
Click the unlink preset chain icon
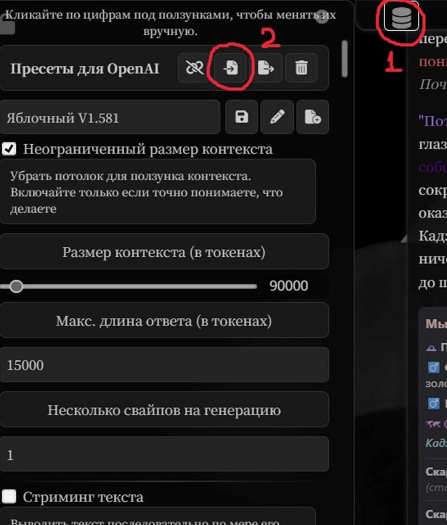click(x=195, y=68)
